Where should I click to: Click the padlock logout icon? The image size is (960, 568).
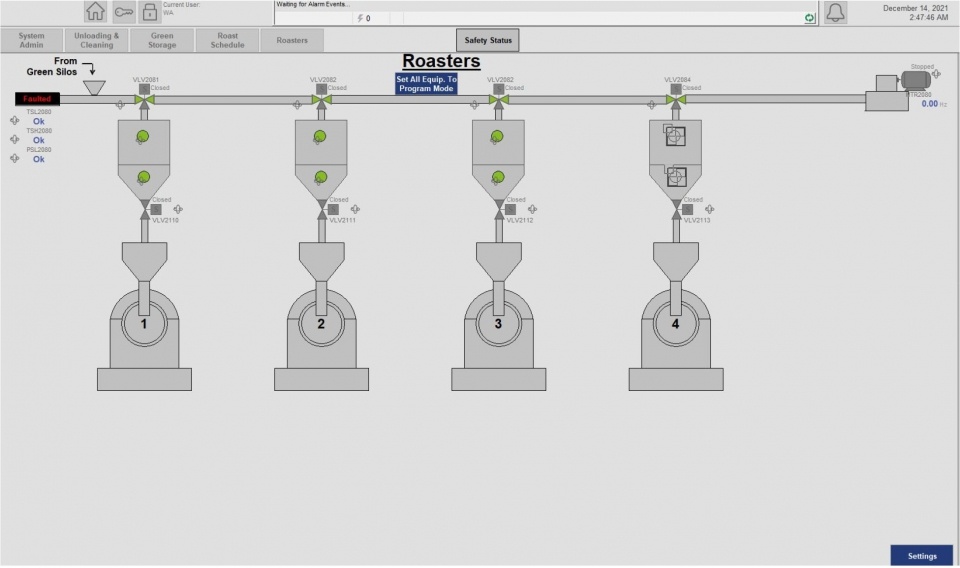pyautogui.click(x=149, y=12)
